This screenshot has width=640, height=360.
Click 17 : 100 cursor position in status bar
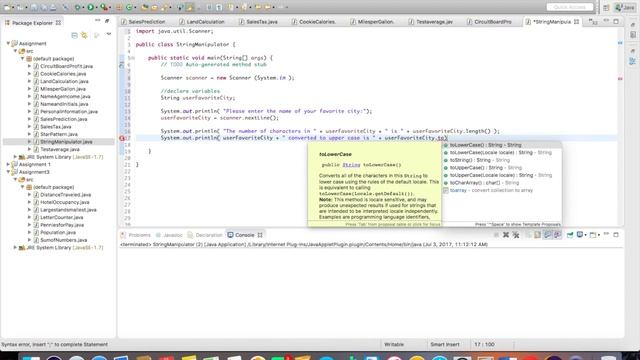click(x=484, y=344)
